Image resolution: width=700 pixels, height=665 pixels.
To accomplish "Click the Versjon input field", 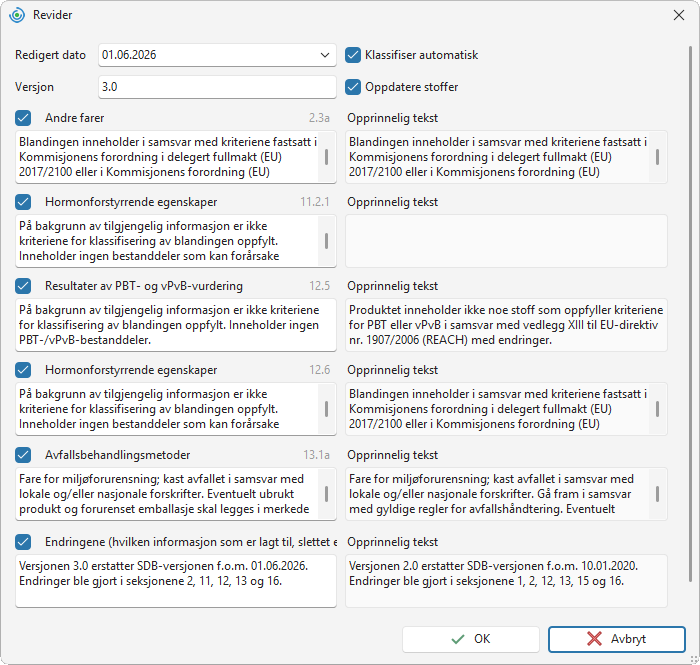I will (x=217, y=87).
